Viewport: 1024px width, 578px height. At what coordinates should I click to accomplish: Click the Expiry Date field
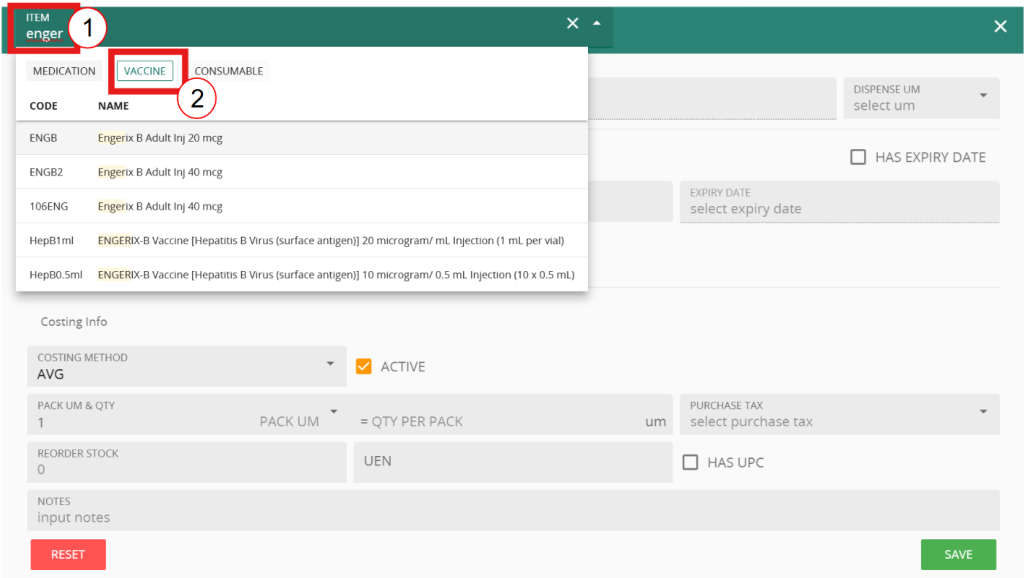coord(838,202)
